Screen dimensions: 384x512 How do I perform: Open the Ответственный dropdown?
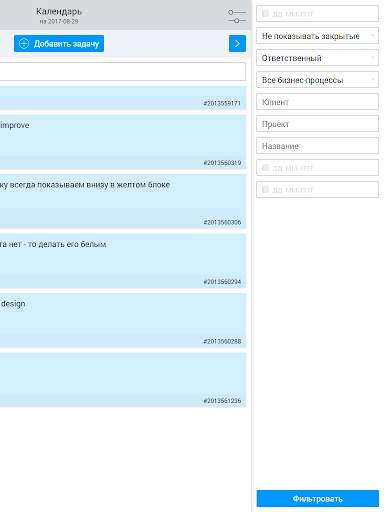point(317,58)
